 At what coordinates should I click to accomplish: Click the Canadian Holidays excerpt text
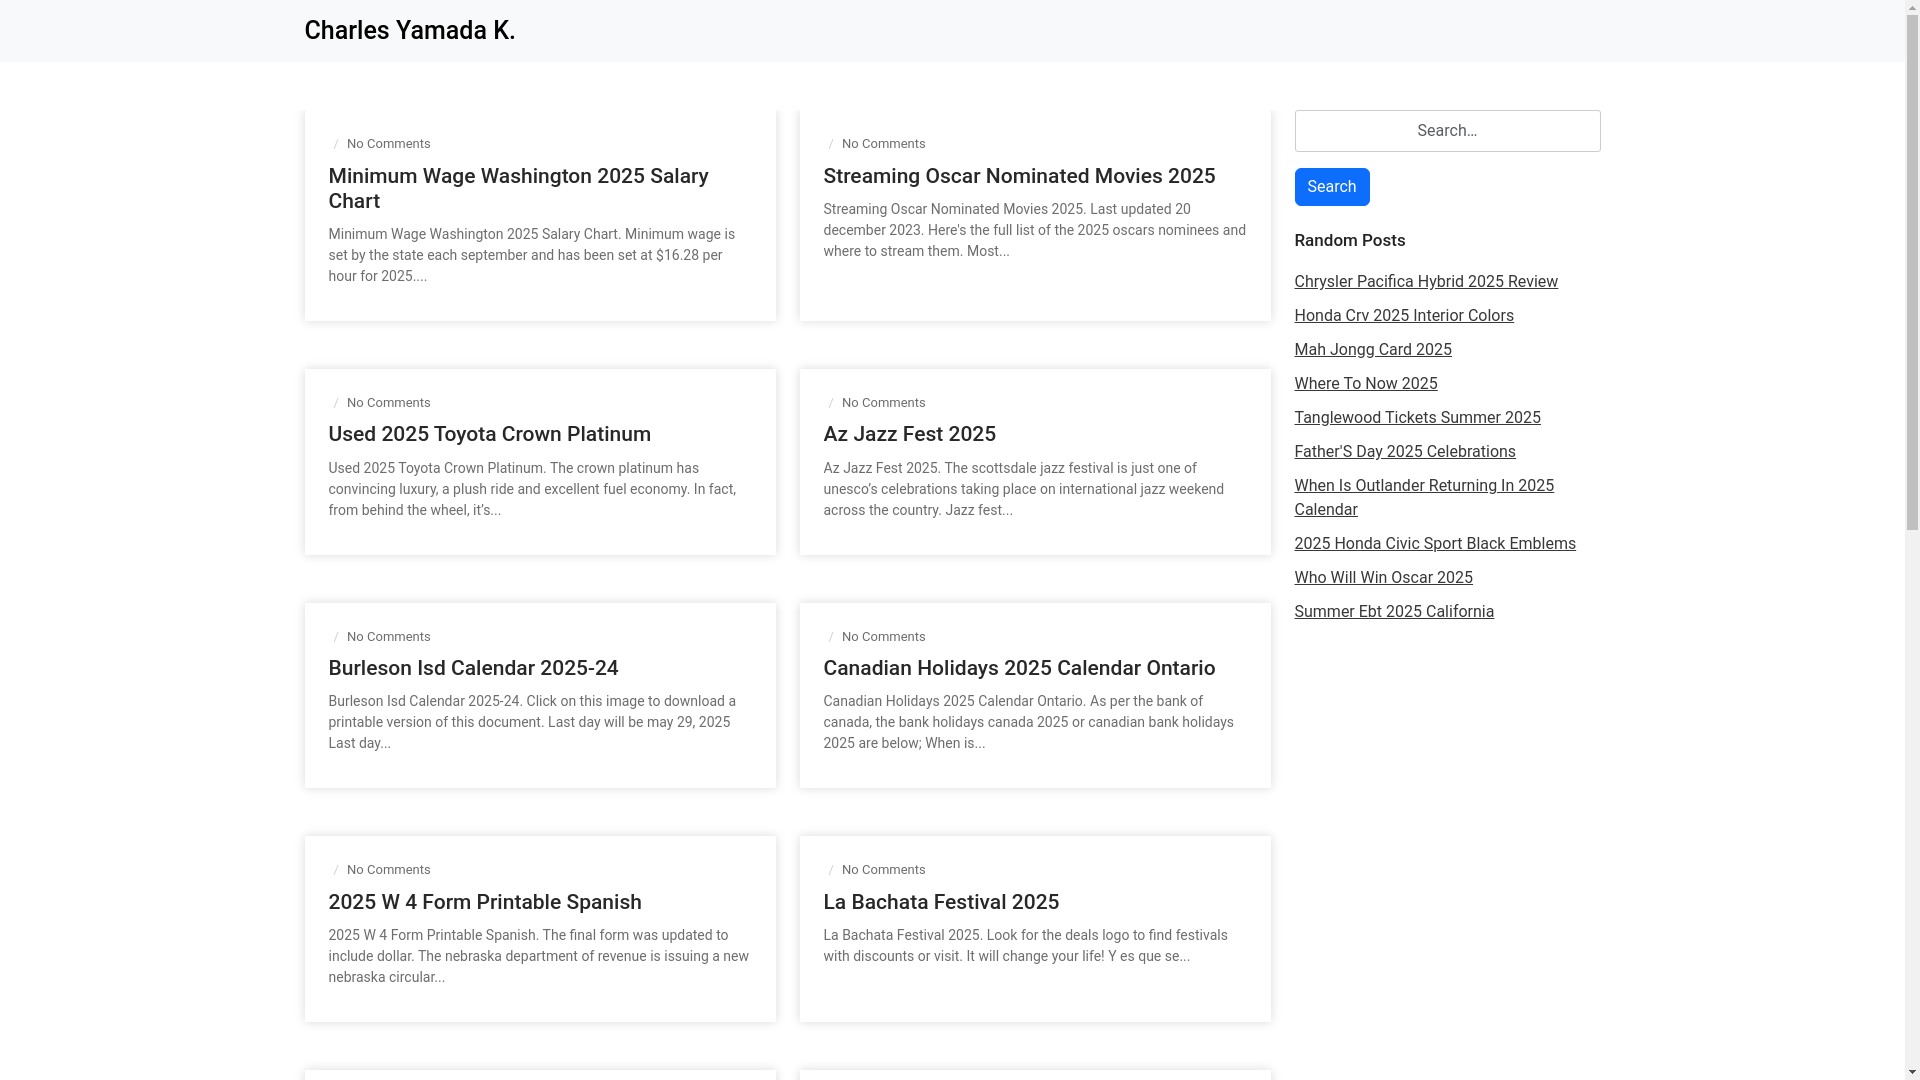(x=1028, y=722)
